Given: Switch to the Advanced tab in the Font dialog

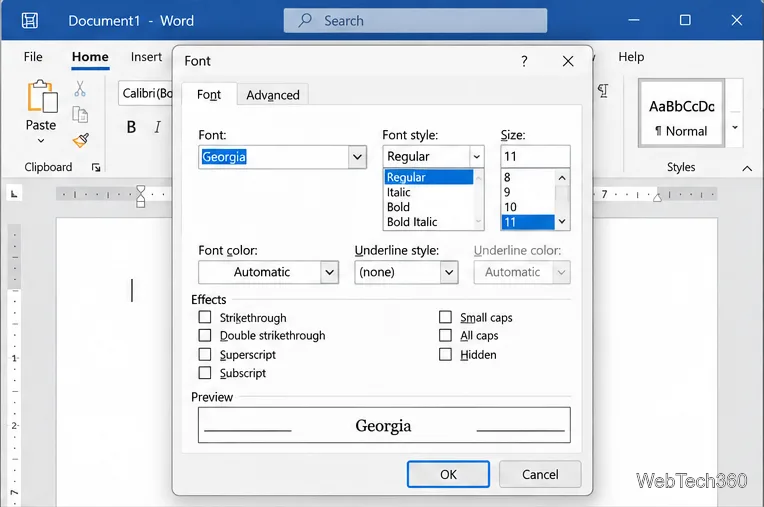Looking at the screenshot, I should click(x=273, y=95).
